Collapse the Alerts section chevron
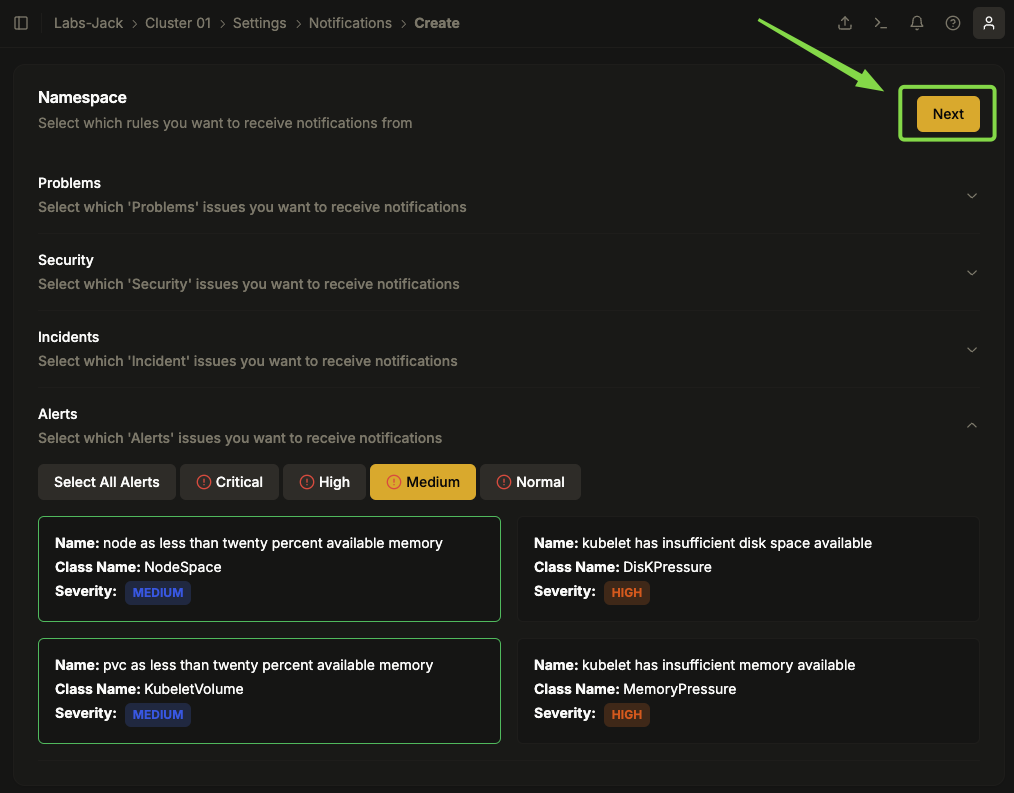Image resolution: width=1014 pixels, height=793 pixels. (x=971, y=426)
